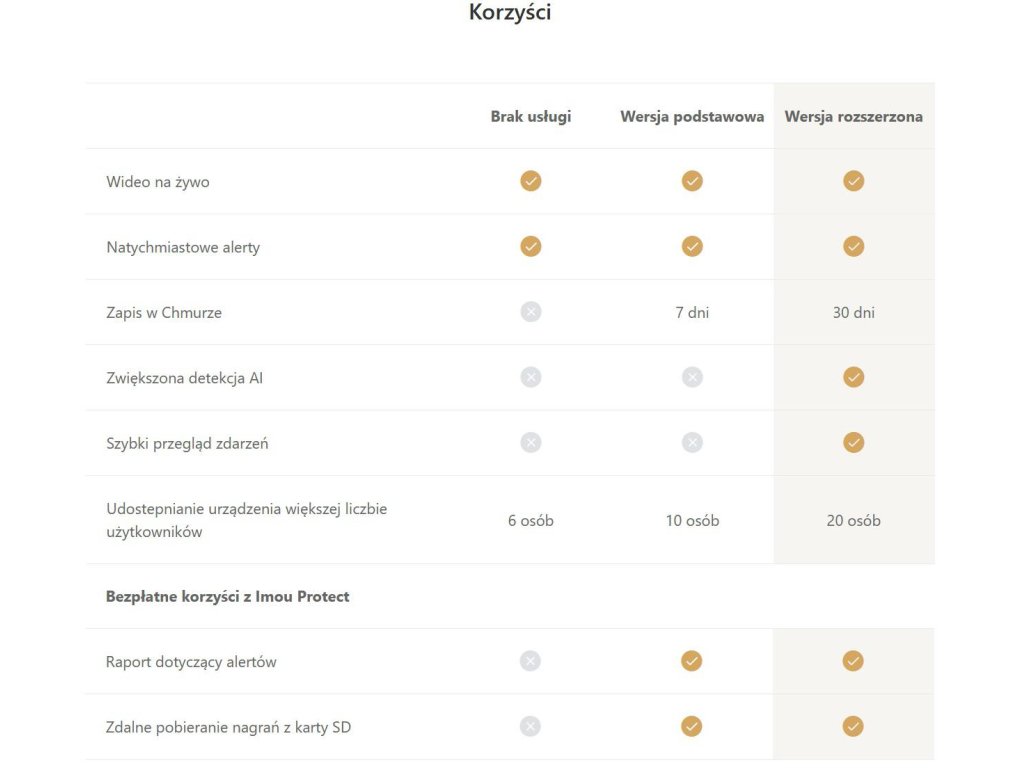Screen dimensions: 1024x768
Task: Click the Korzyści page title
Action: 510,13
